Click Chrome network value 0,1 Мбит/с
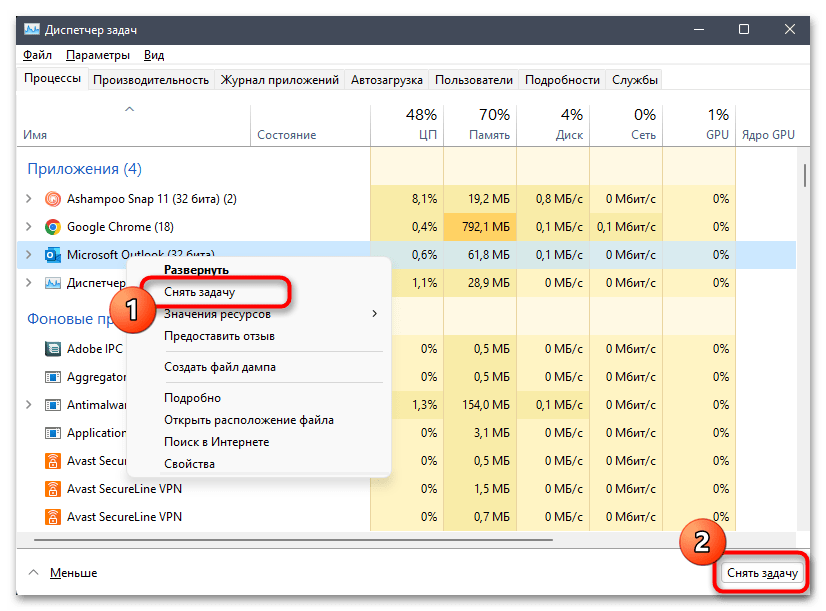Screen dimensions: 826x611 coord(626,227)
